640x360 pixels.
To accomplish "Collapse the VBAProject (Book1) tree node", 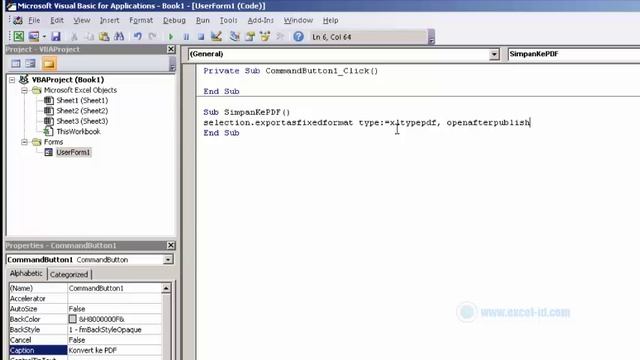I will [12, 80].
